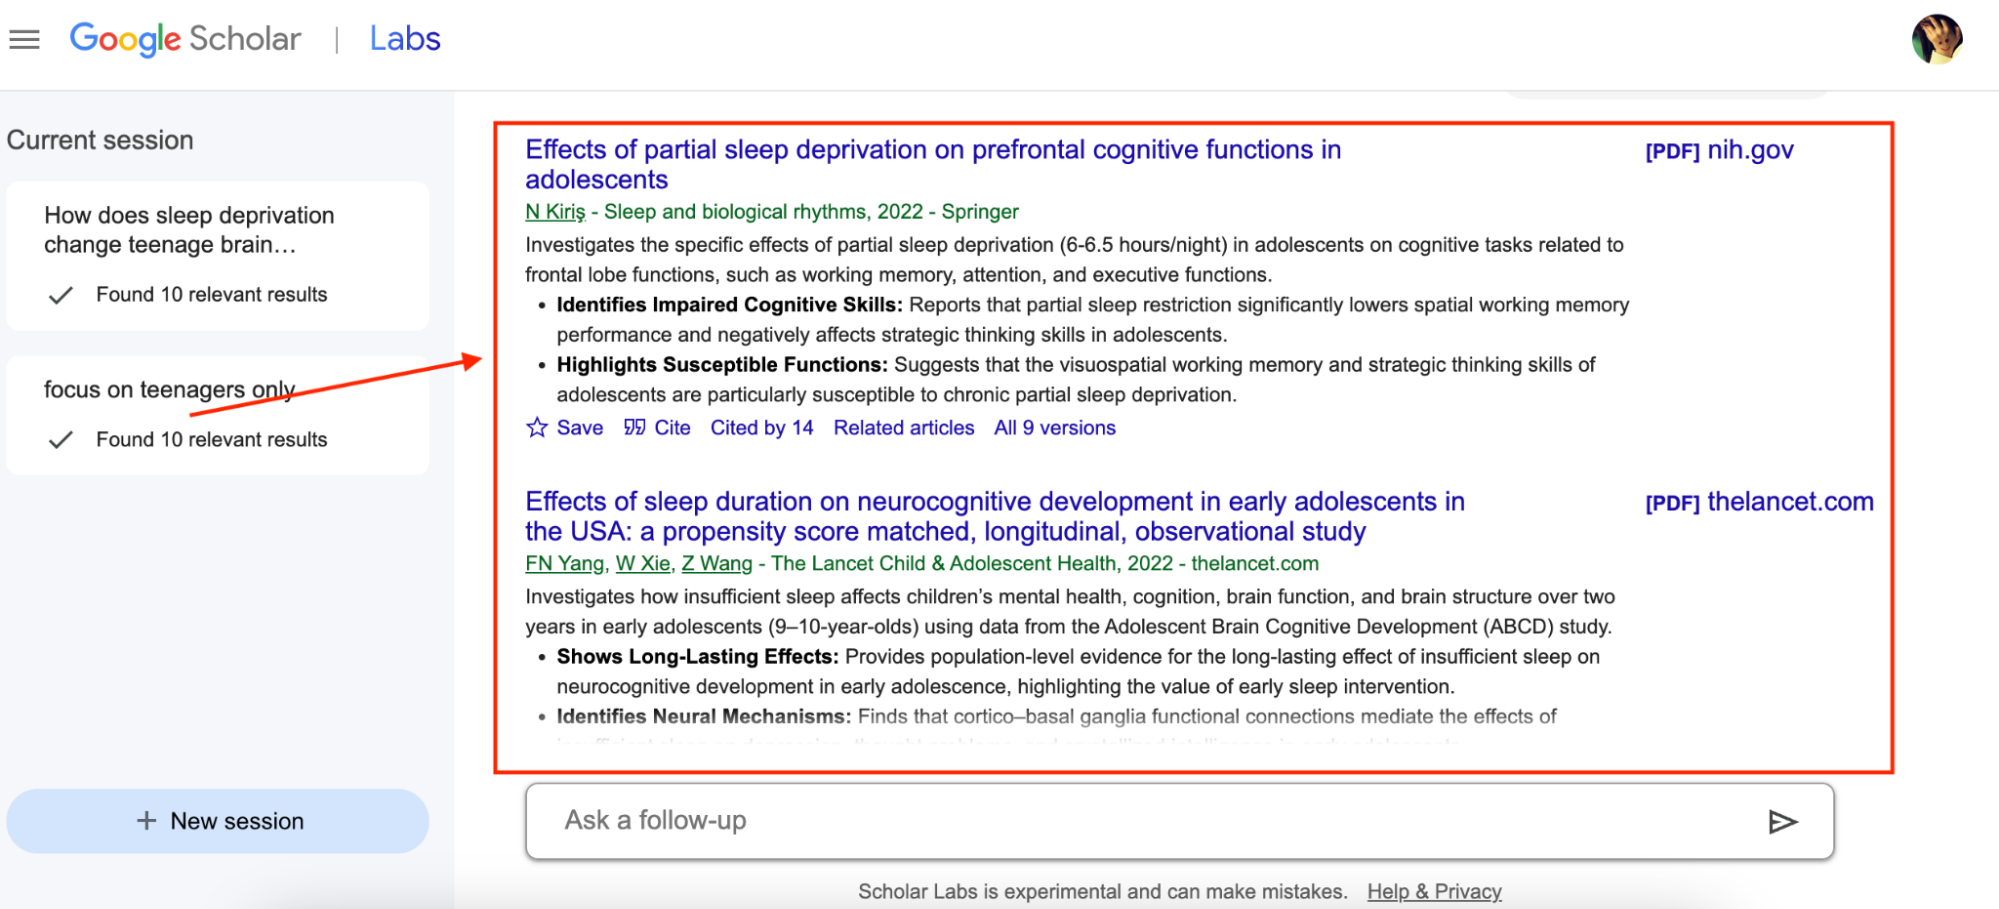Click 'Cited by 14' link
Screen dimensions: 1999x909
pyautogui.click(x=762, y=428)
